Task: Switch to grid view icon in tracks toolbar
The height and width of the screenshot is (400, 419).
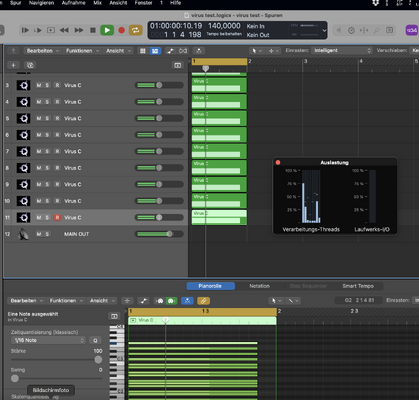Action: click(143, 51)
